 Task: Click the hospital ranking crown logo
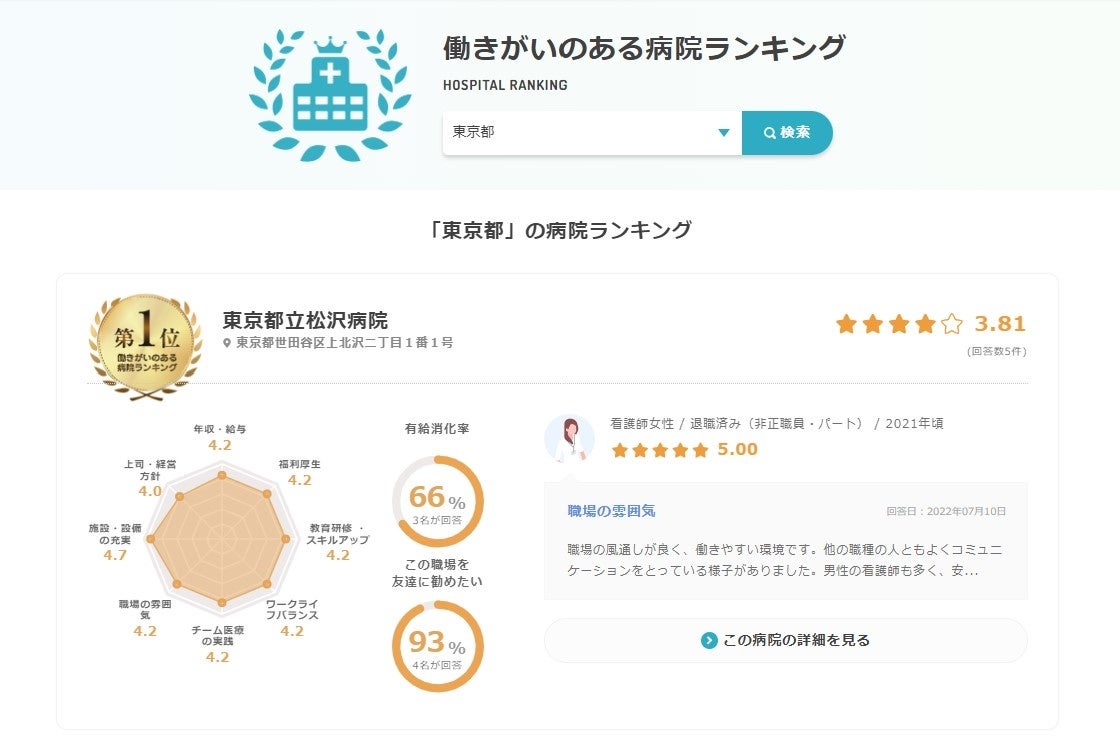click(x=329, y=95)
